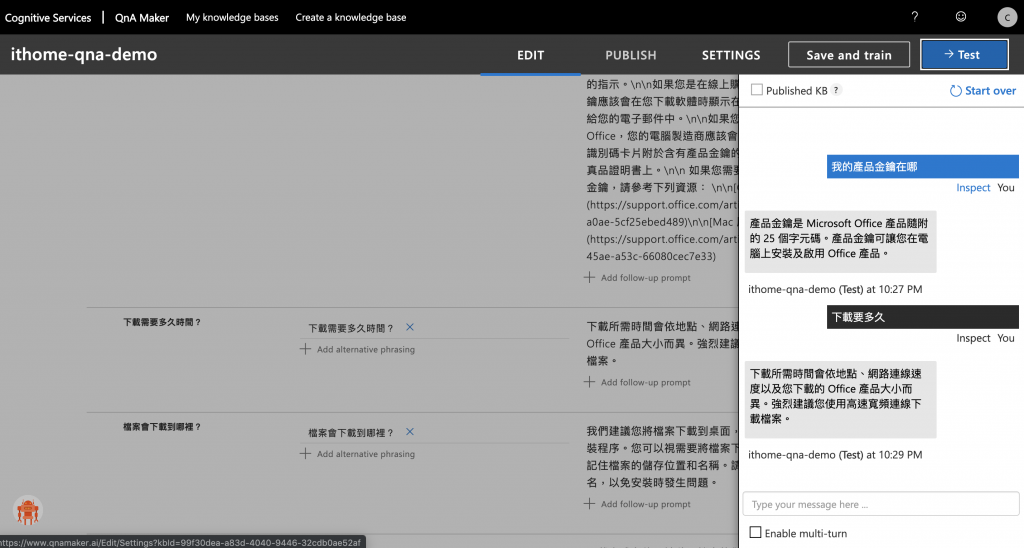Click the timestamp Test at 10:29 PM

click(x=835, y=455)
